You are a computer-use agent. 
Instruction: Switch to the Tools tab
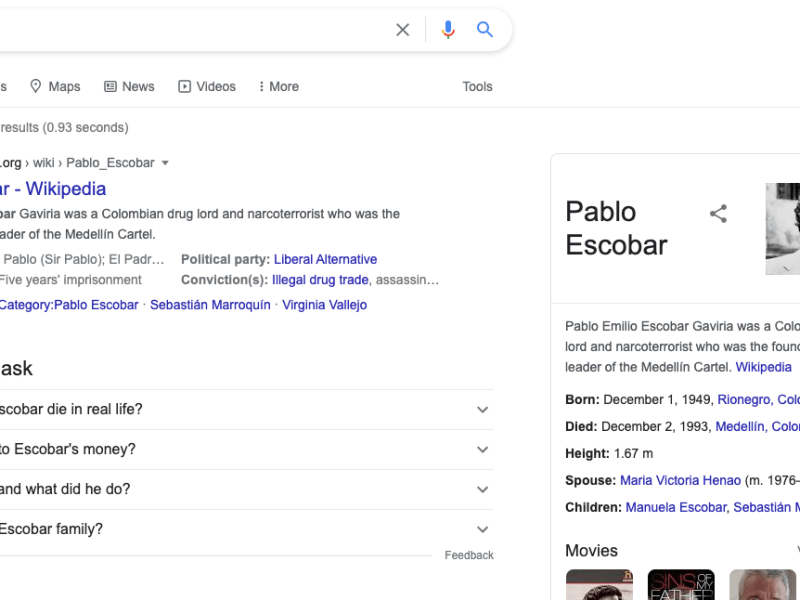coord(477,86)
